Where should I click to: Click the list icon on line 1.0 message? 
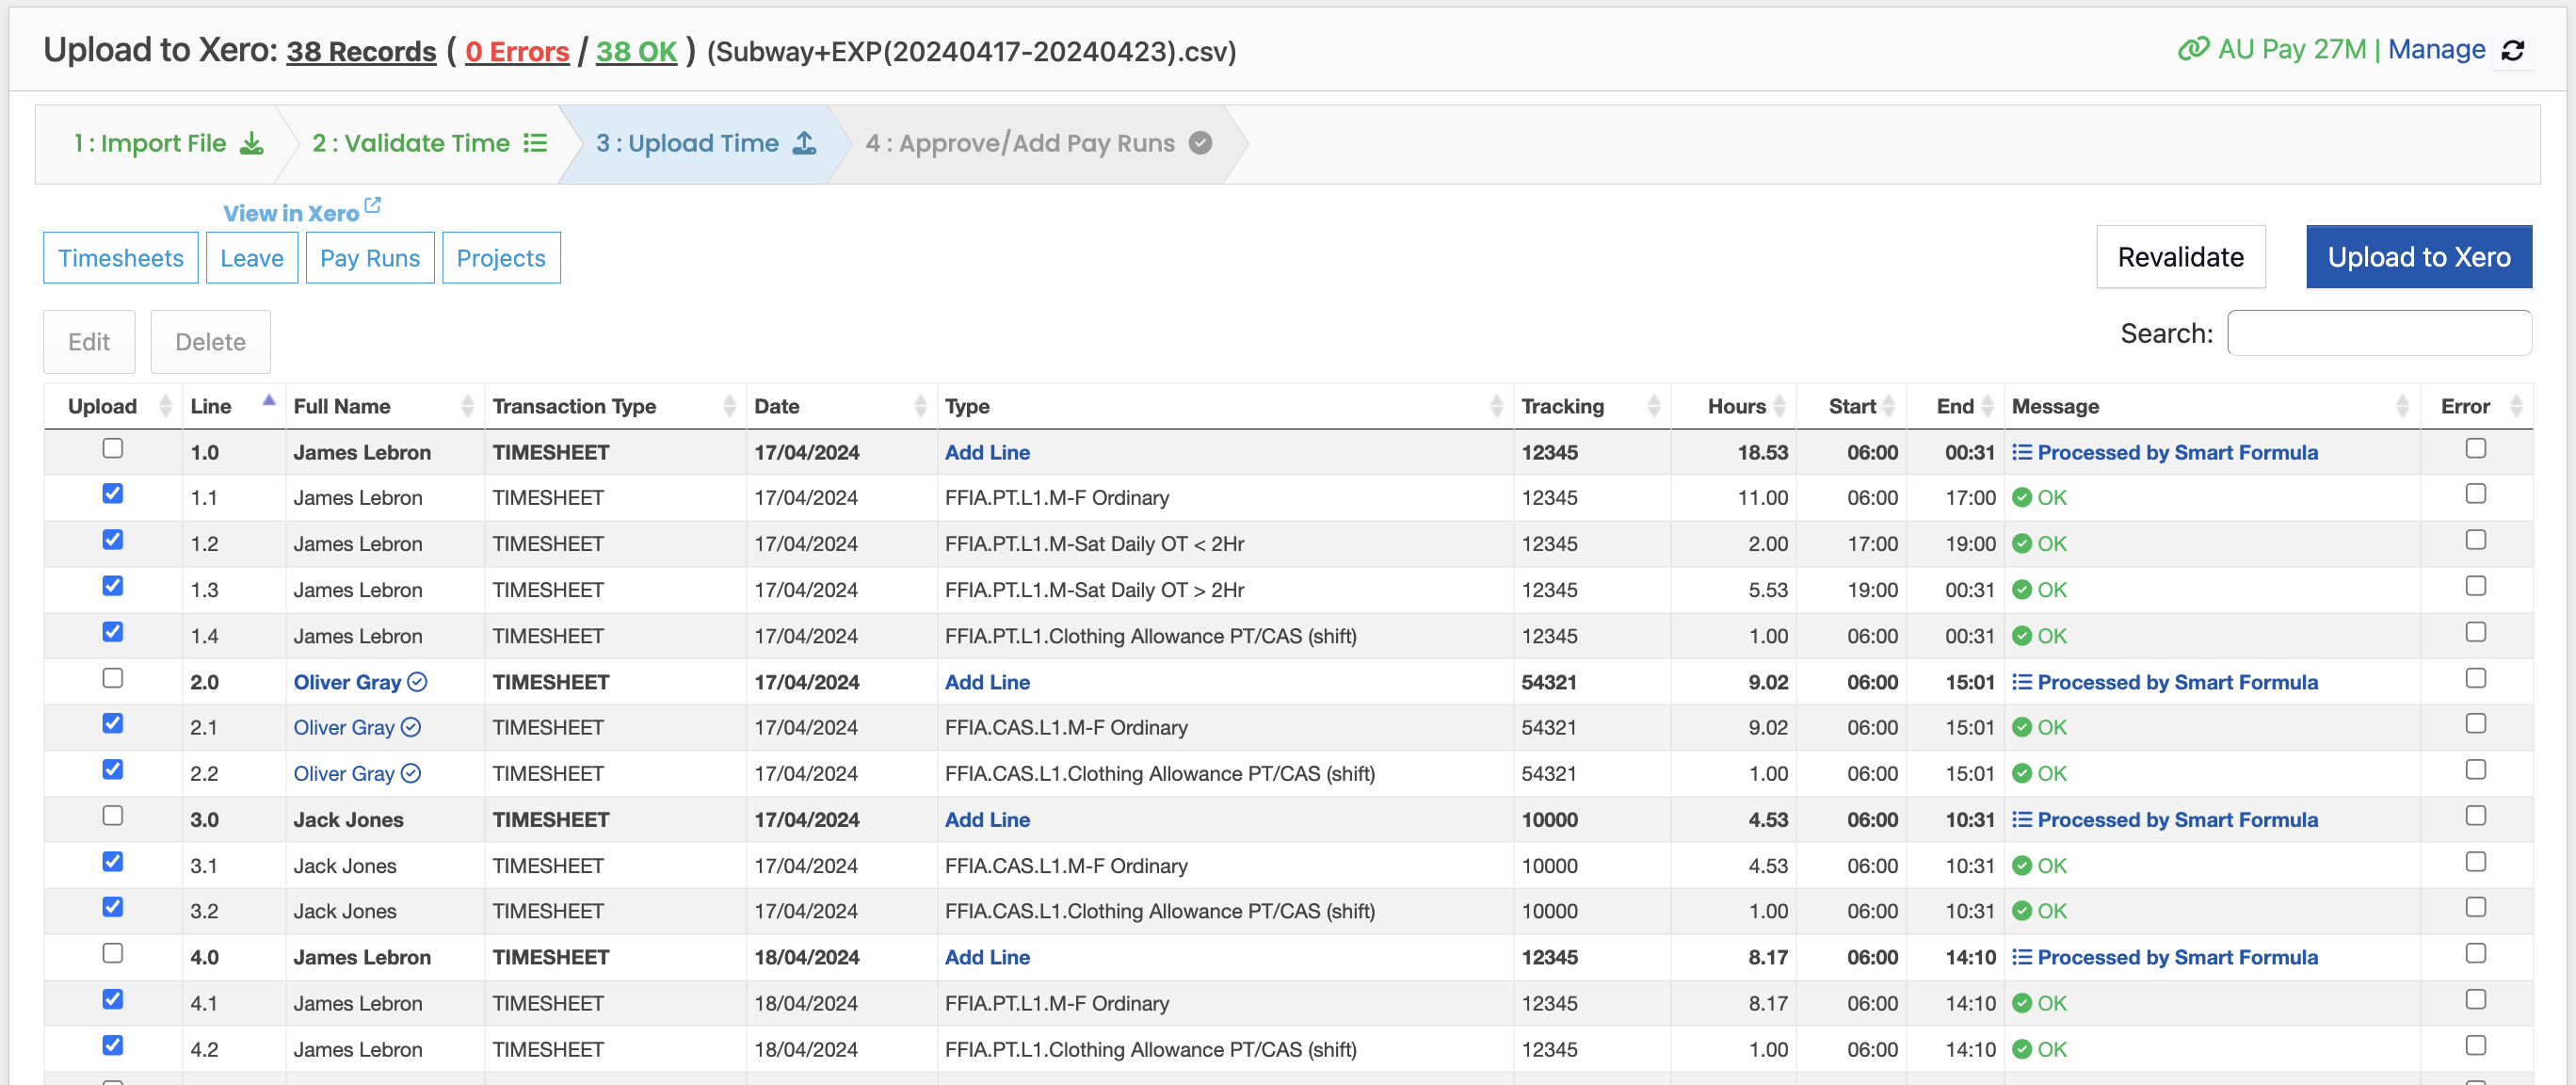click(x=2021, y=452)
